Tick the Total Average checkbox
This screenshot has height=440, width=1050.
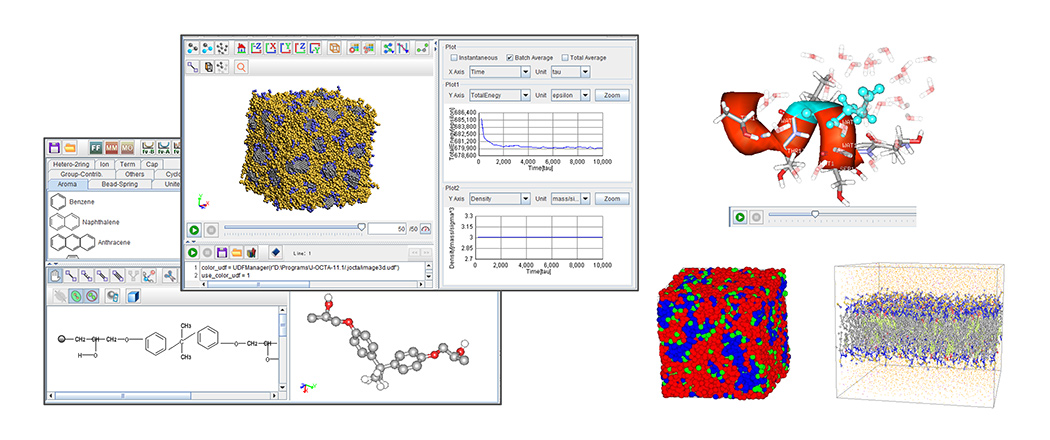(566, 57)
